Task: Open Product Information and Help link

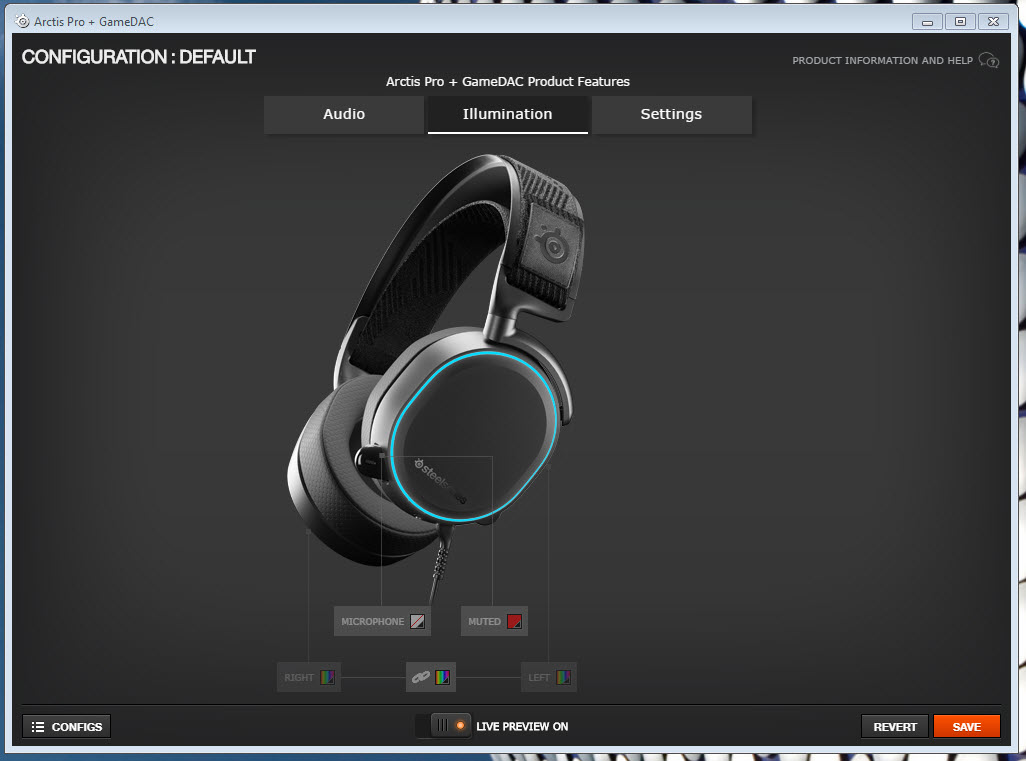Action: (882, 61)
